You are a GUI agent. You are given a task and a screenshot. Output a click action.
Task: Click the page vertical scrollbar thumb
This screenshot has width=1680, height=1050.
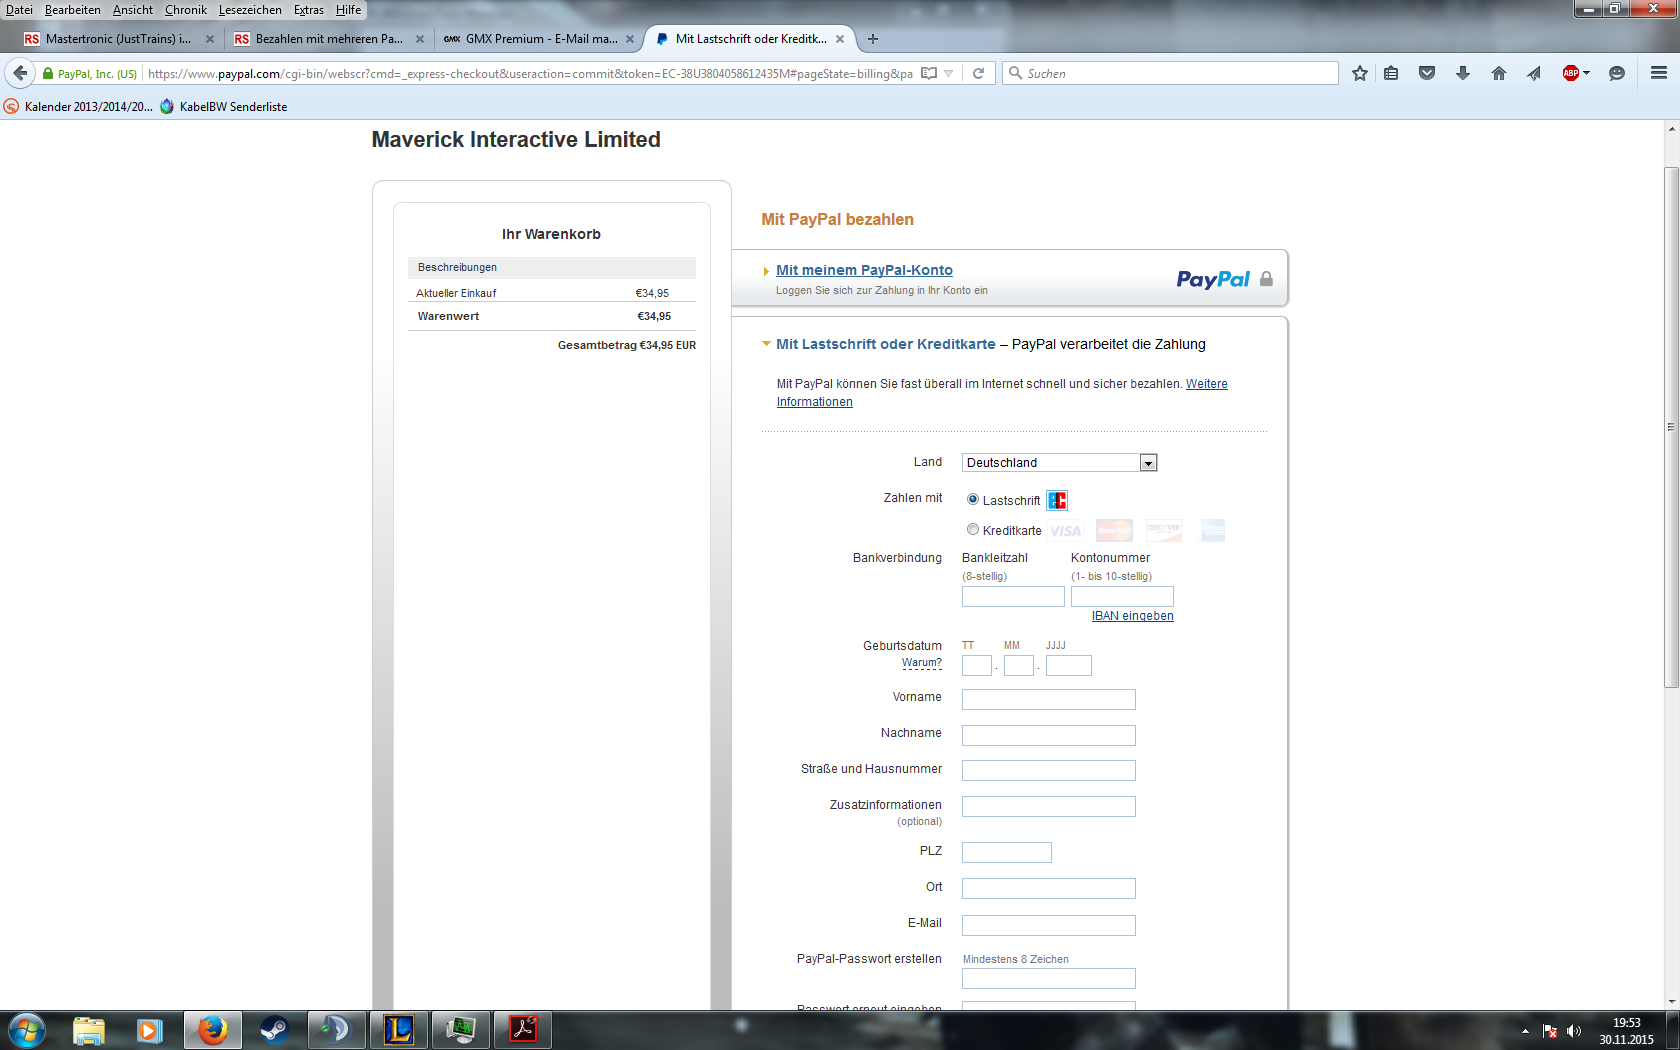click(x=1671, y=427)
